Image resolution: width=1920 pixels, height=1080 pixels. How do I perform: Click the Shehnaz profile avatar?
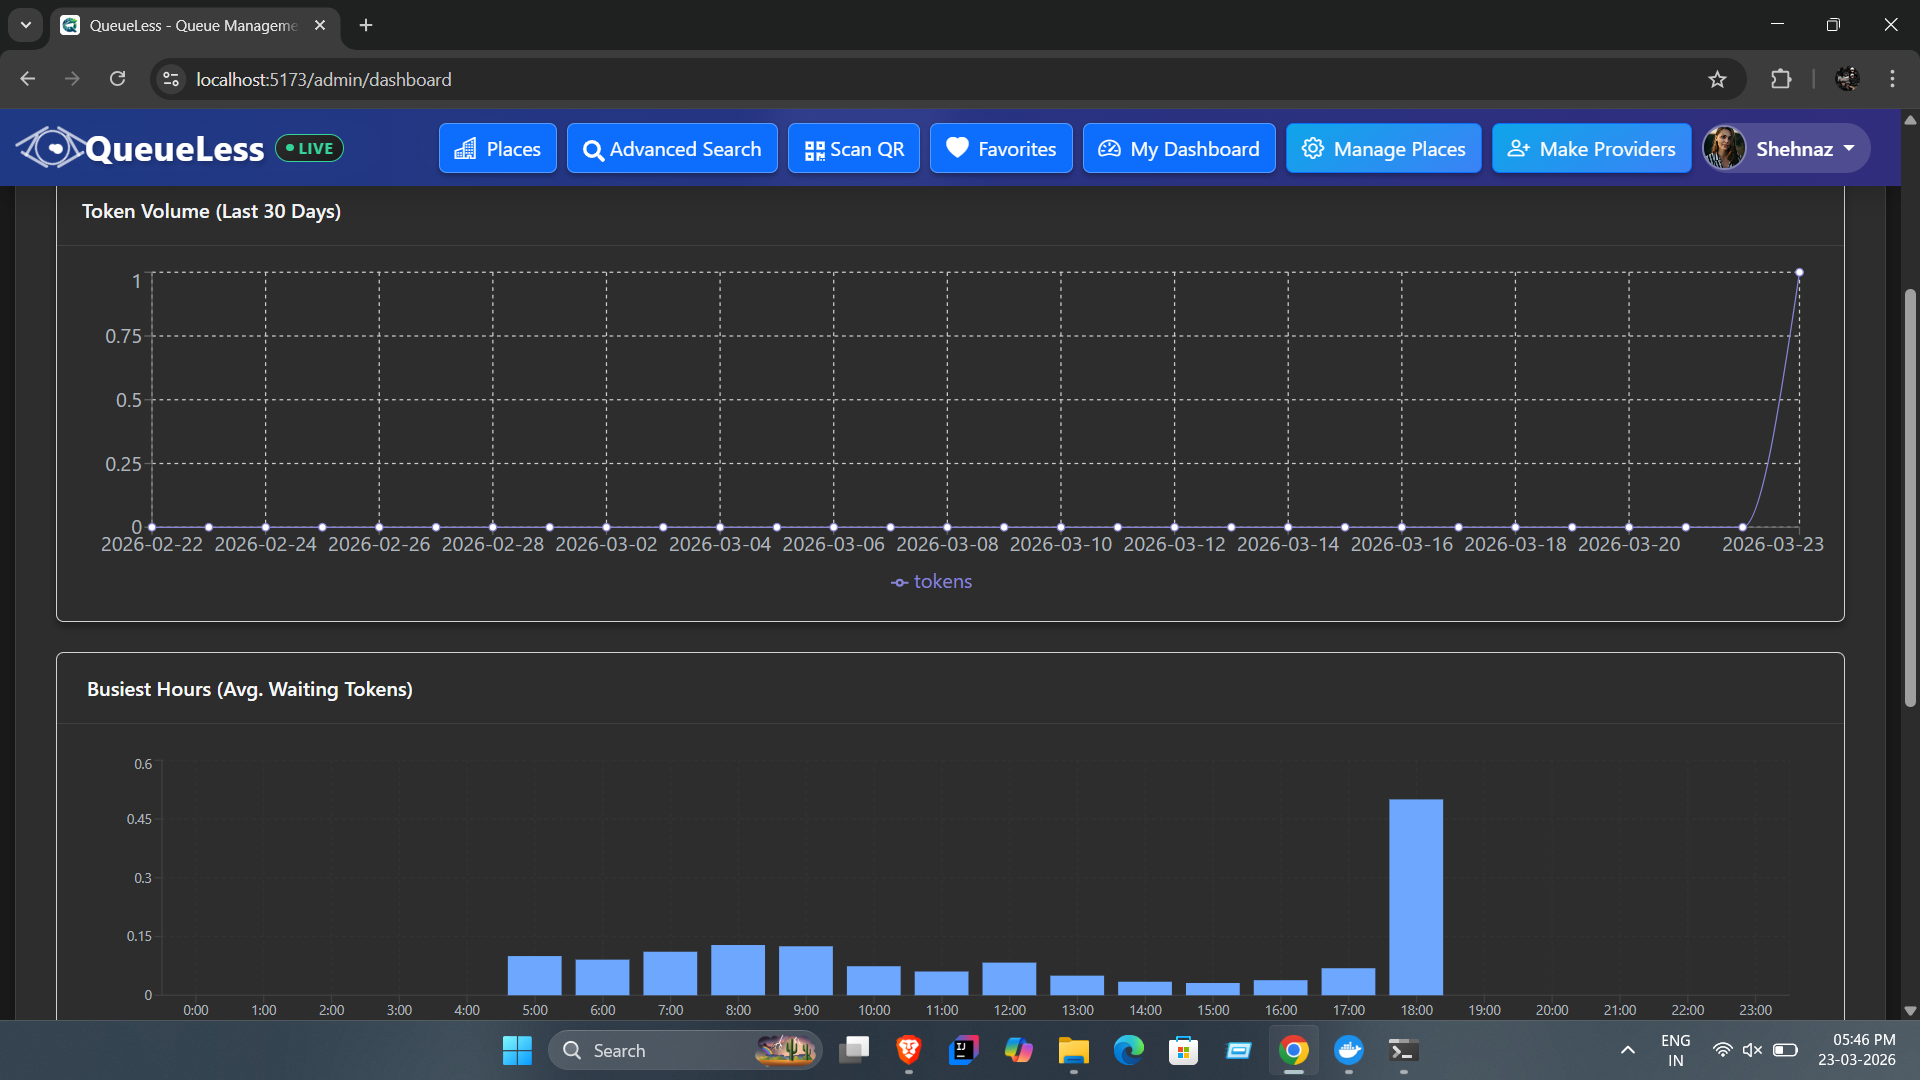(1725, 148)
